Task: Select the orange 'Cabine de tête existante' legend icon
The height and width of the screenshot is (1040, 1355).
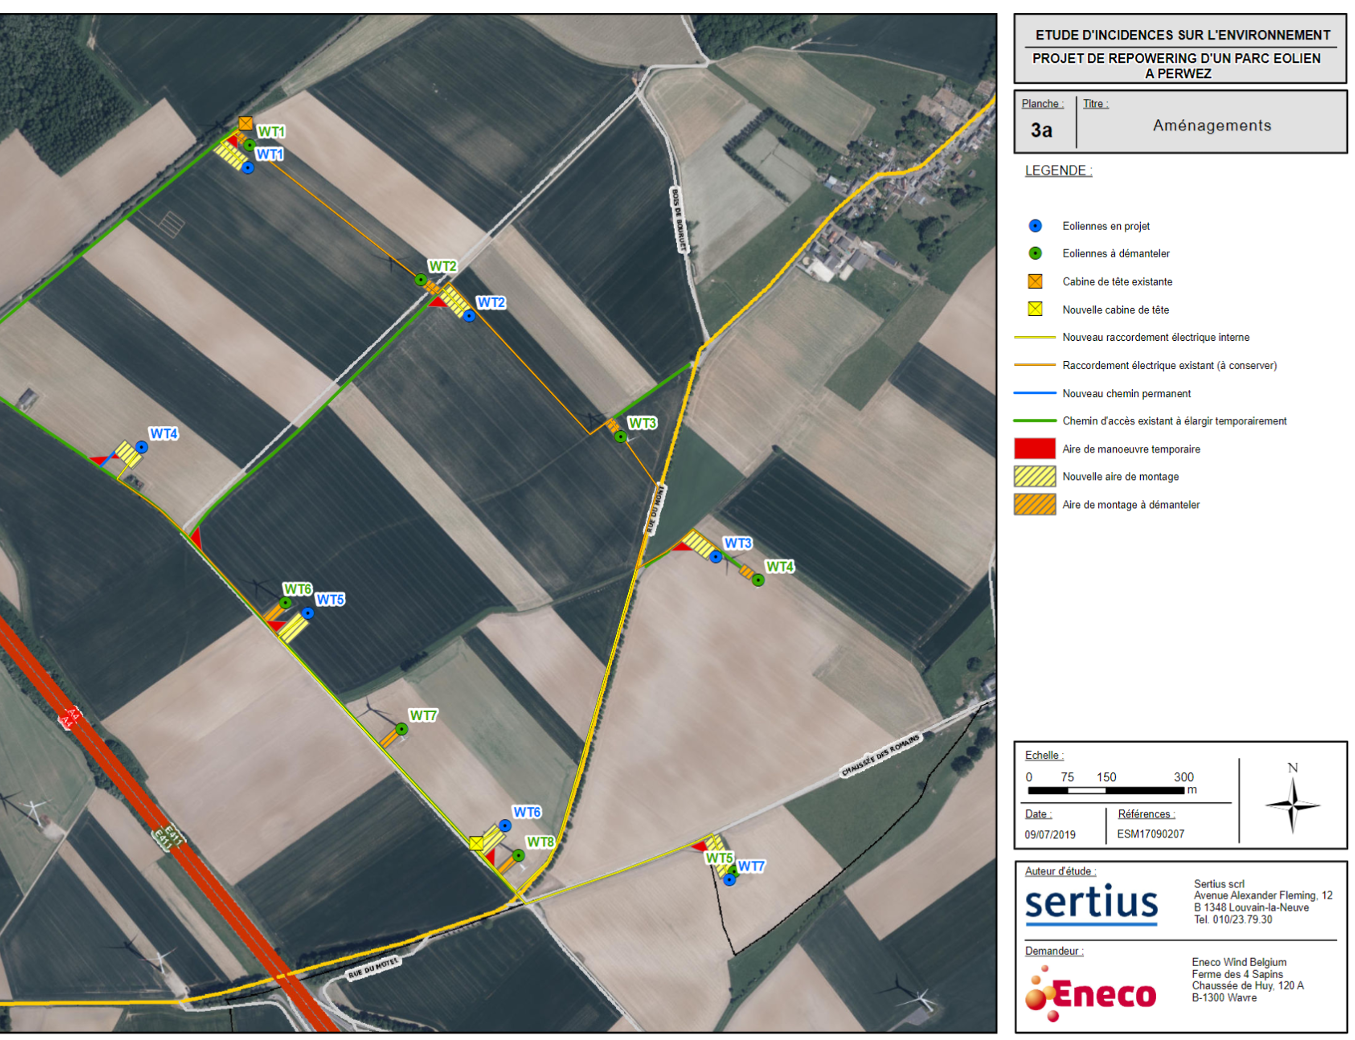Action: point(1035,282)
